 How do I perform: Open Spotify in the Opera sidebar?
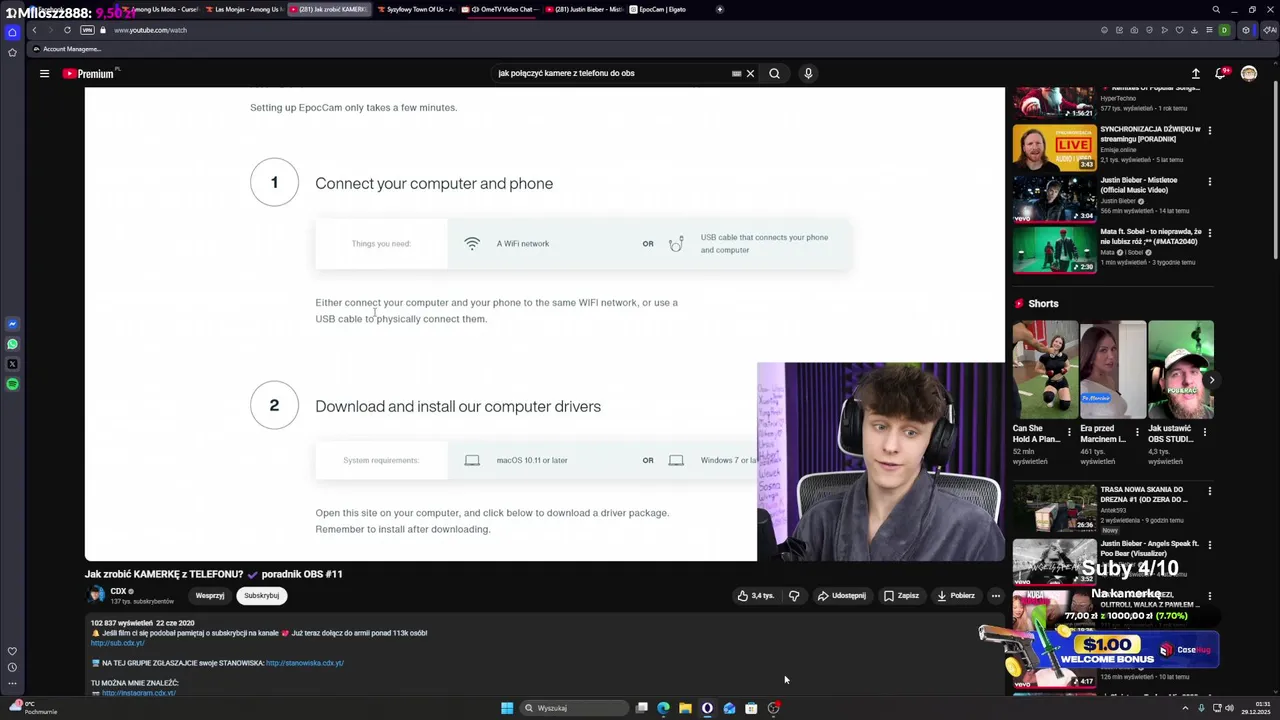pos(12,384)
